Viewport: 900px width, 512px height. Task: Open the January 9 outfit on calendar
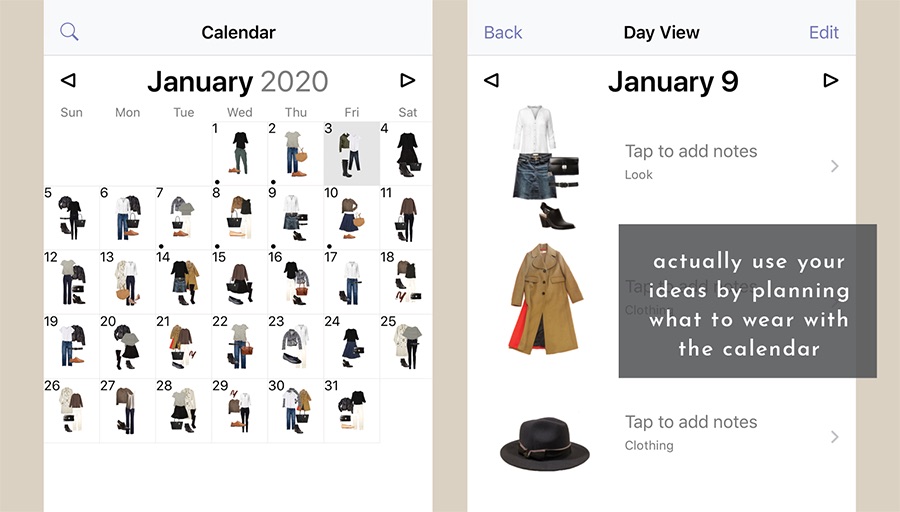pyautogui.click(x=295, y=218)
